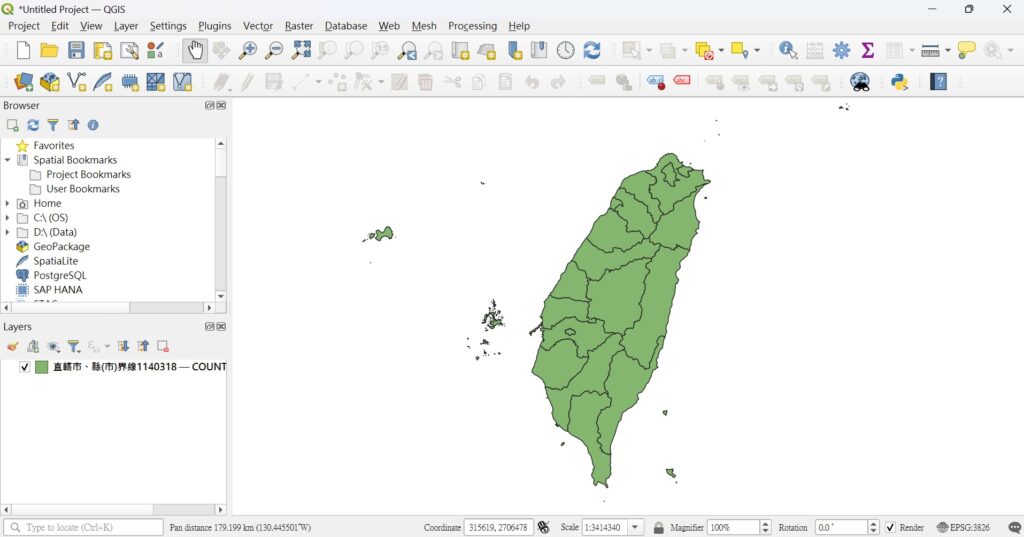Open the Temporal Controller clock icon
1024x537 pixels.
click(x=566, y=50)
